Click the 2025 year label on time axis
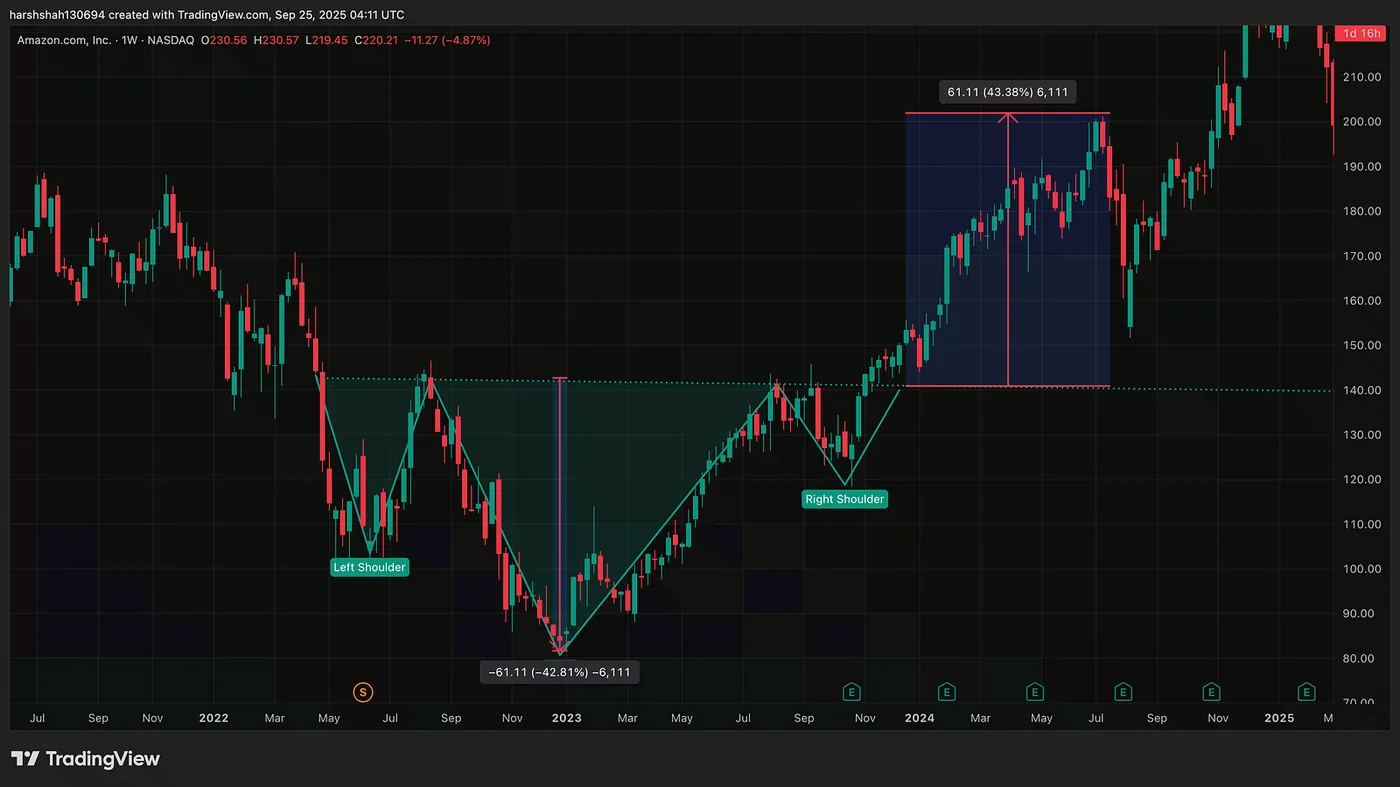This screenshot has width=1400, height=787. pyautogui.click(x=1279, y=718)
